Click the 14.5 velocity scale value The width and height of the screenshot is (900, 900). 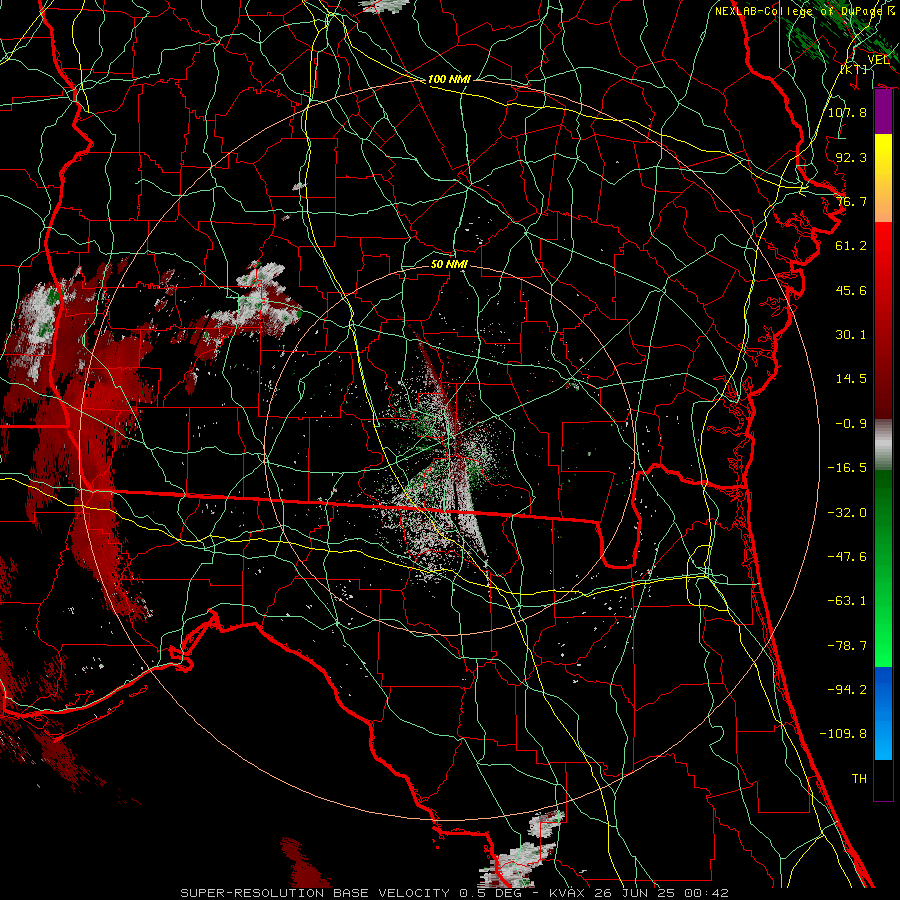[x=851, y=379]
